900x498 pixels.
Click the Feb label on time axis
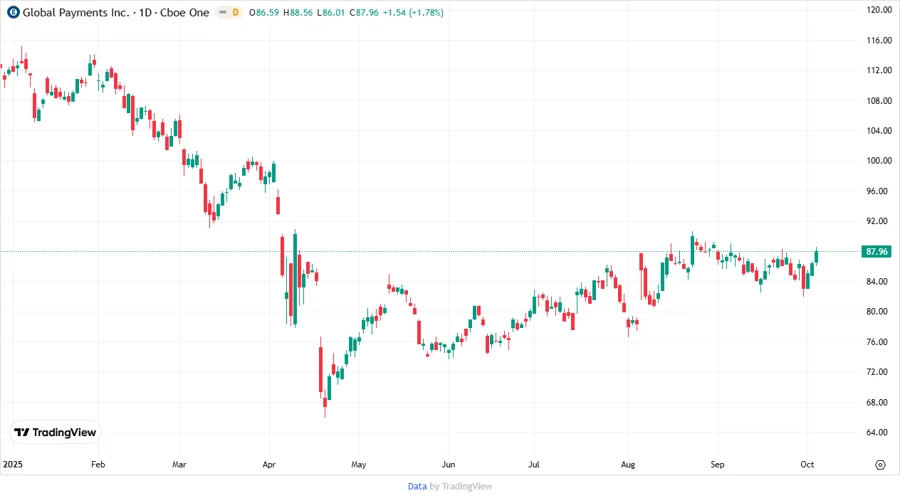click(x=98, y=465)
